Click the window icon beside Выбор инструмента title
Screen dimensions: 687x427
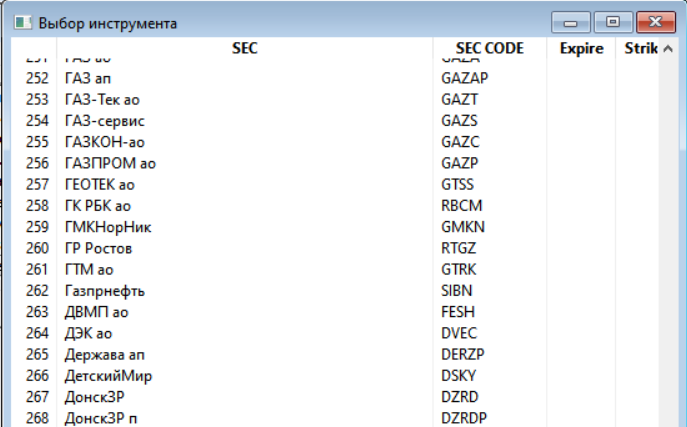click(x=23, y=22)
